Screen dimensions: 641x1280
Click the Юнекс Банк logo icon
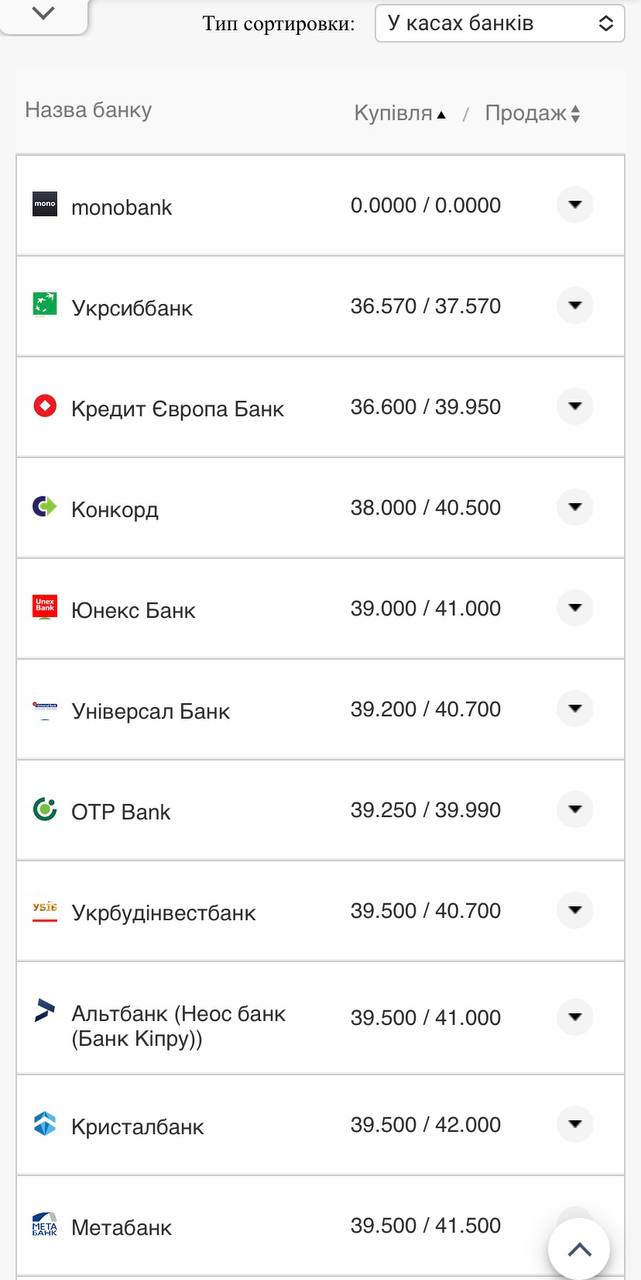[45, 607]
